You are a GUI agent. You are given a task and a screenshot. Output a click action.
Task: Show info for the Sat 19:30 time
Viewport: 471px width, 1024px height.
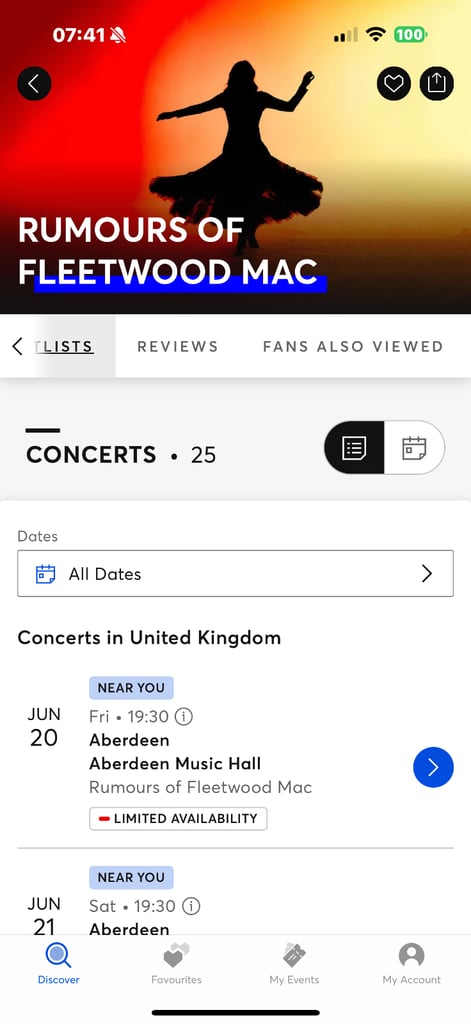tap(191, 906)
